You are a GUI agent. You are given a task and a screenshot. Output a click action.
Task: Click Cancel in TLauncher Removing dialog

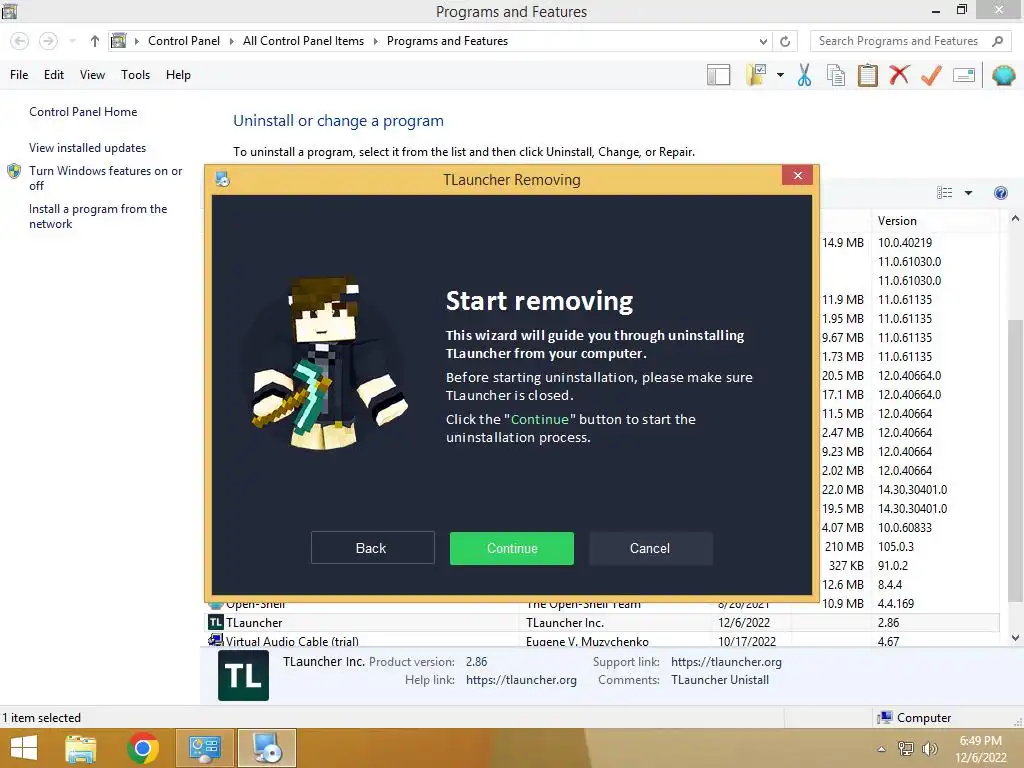click(x=650, y=549)
